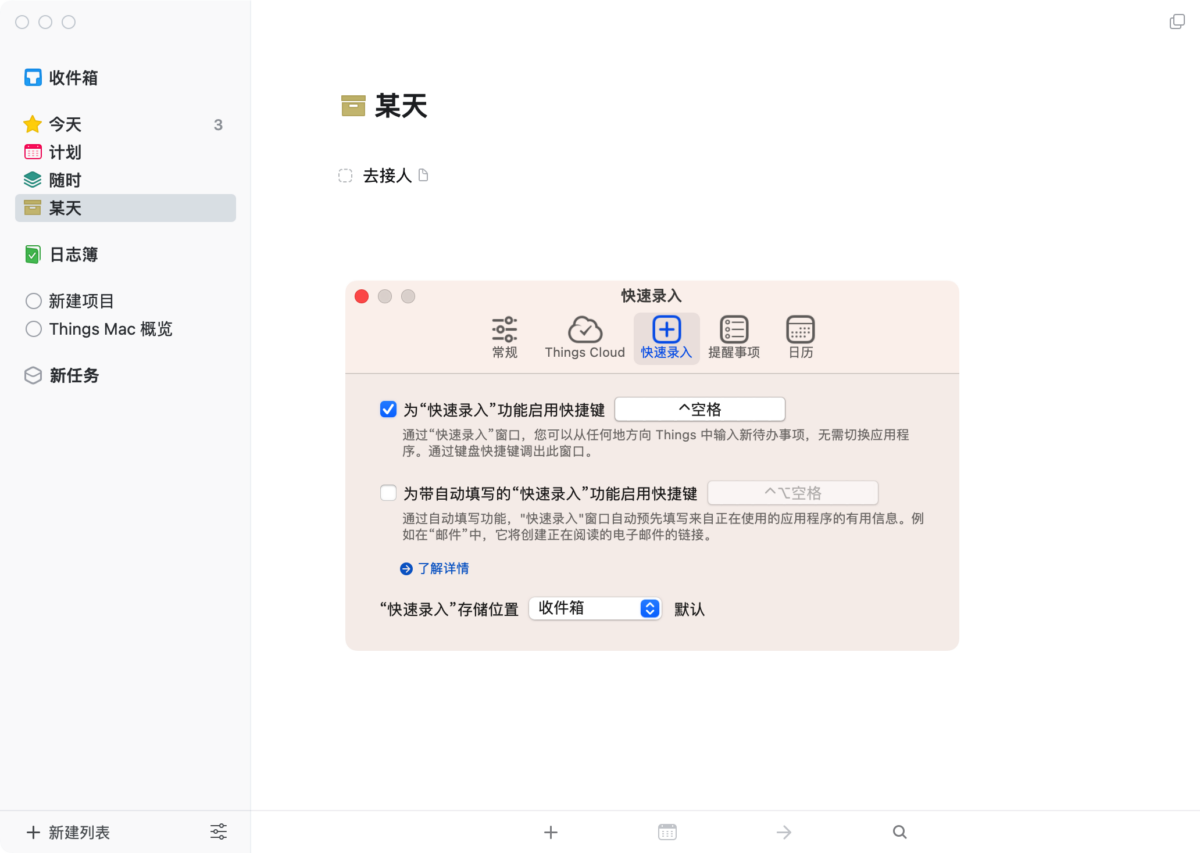Open search with magnifier toolbar icon
Image resolution: width=1200 pixels, height=853 pixels.
click(900, 832)
